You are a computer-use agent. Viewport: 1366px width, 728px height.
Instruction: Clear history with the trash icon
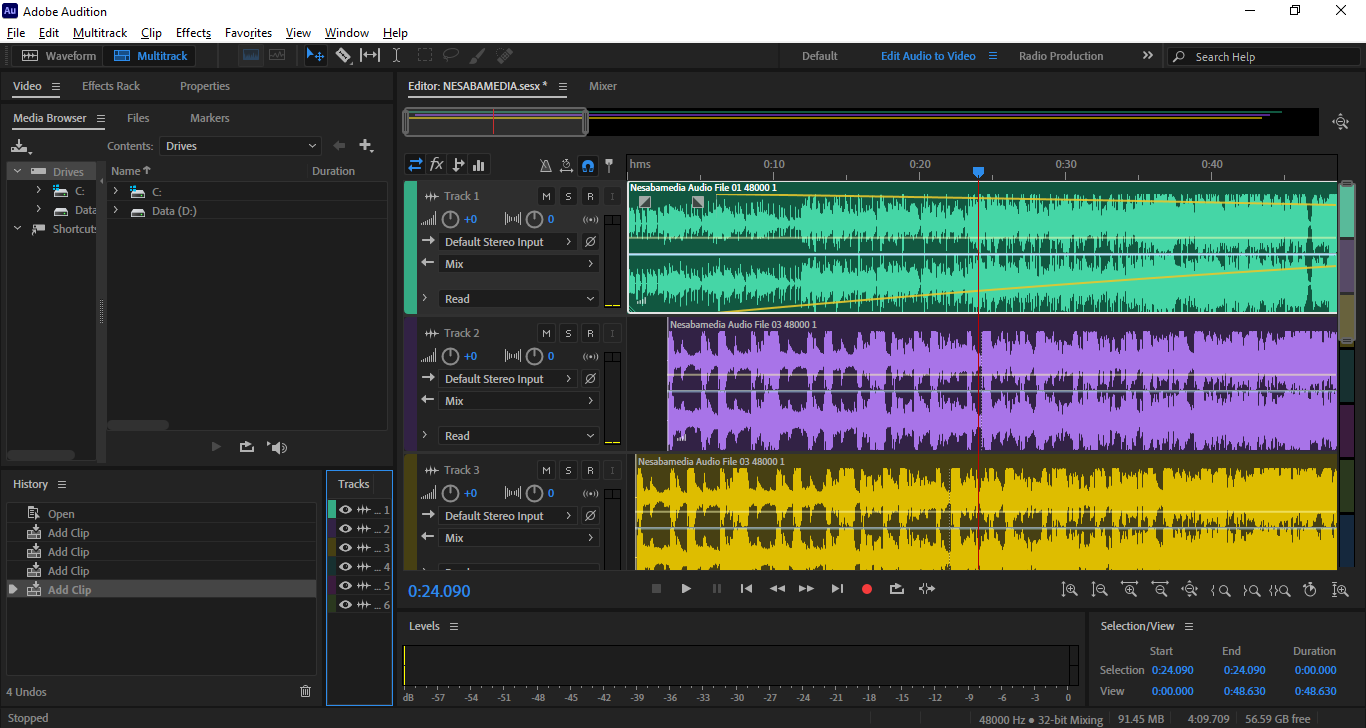point(306,691)
